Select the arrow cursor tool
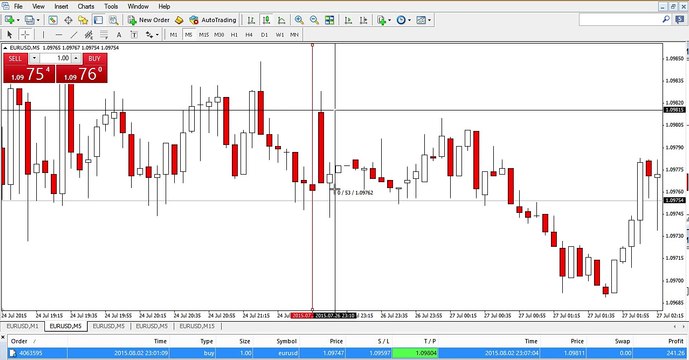Screen dimensions: 689x360 (x=10, y=34)
